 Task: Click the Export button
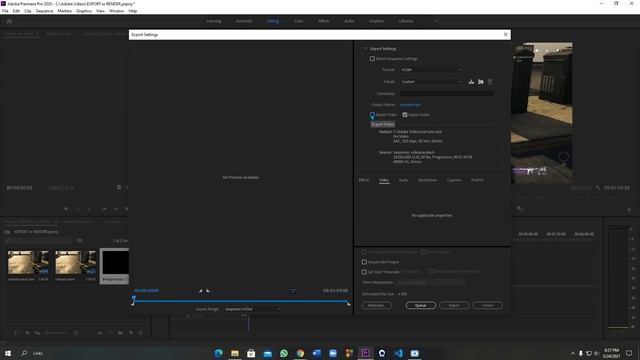click(454, 305)
